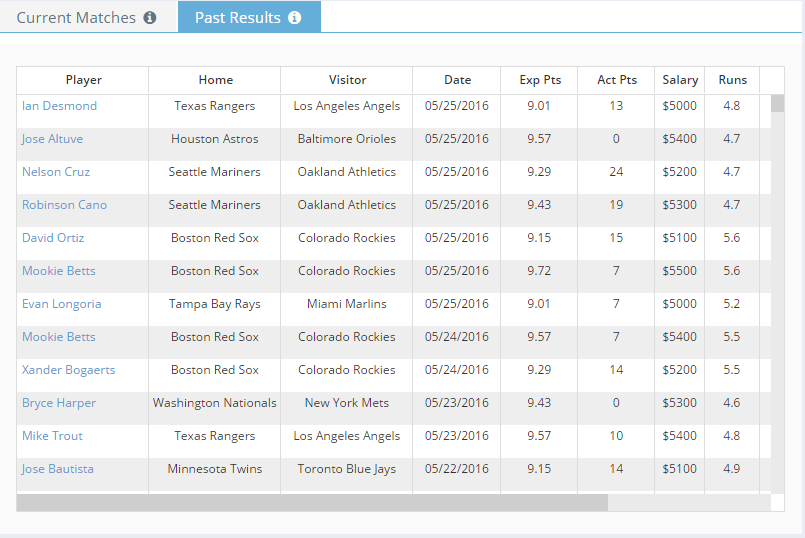This screenshot has height=538, width=805.
Task: Click the Player column header
Action: coord(83,80)
